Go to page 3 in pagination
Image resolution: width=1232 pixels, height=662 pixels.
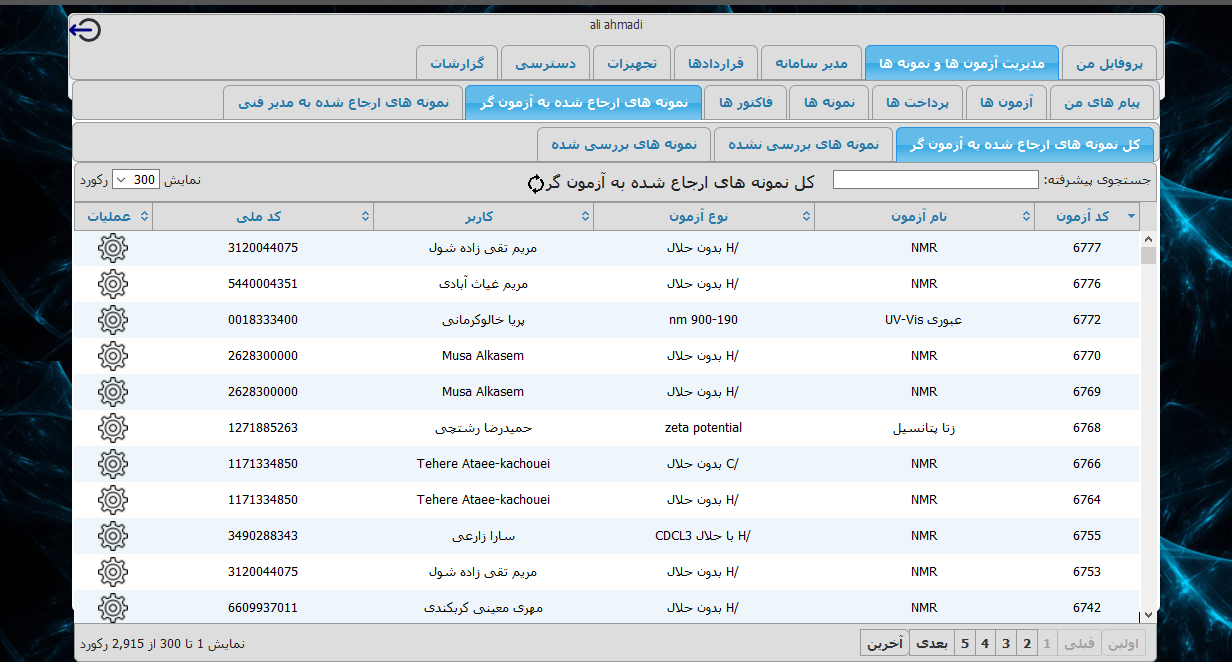point(1006,643)
